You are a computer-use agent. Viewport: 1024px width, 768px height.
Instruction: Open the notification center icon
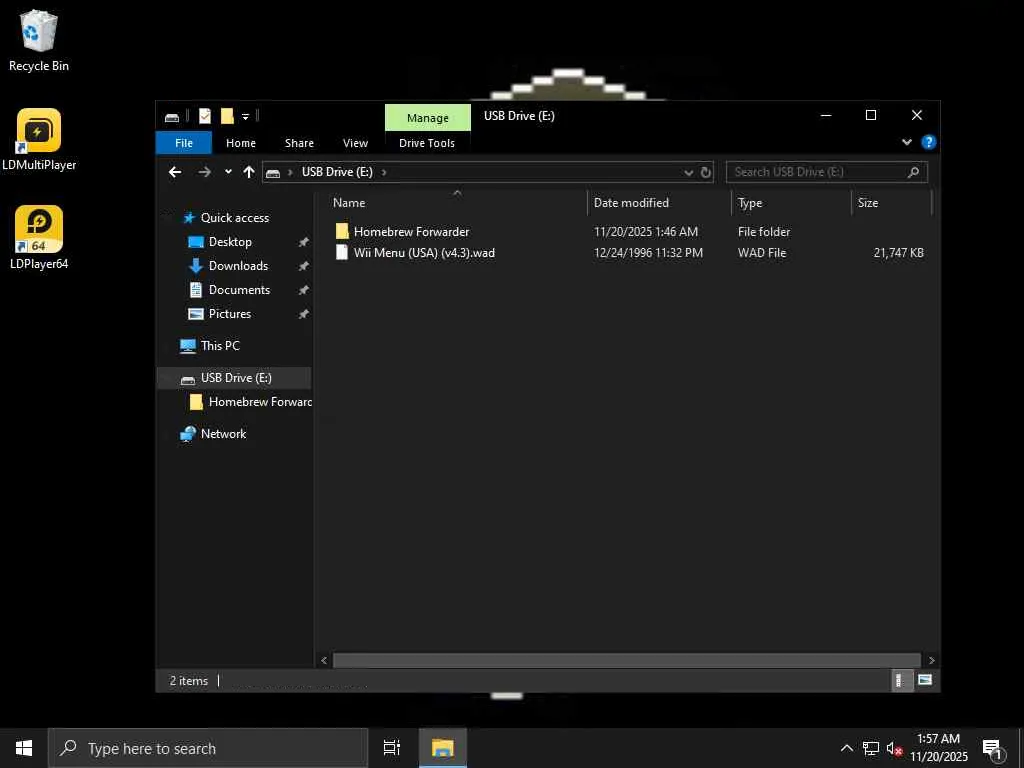[x=993, y=749]
